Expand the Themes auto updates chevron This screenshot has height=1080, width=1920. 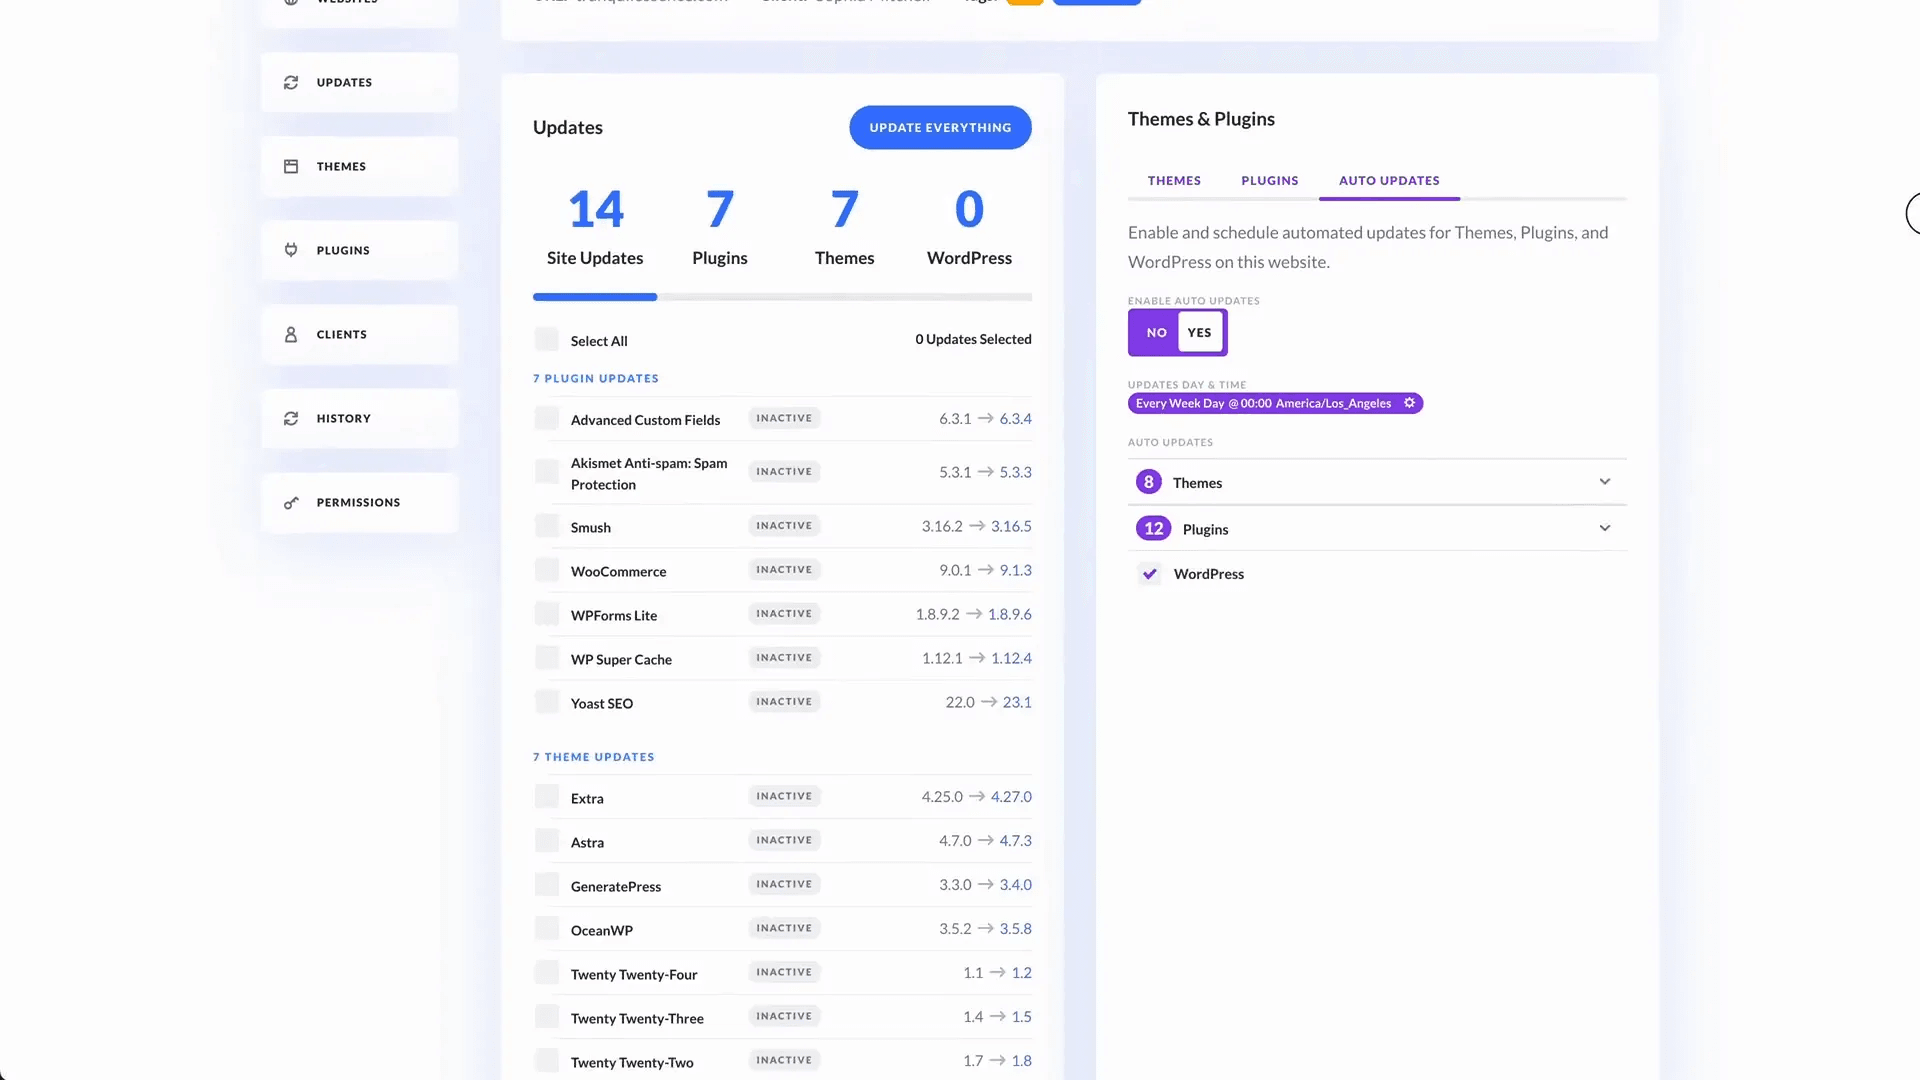(x=1604, y=482)
